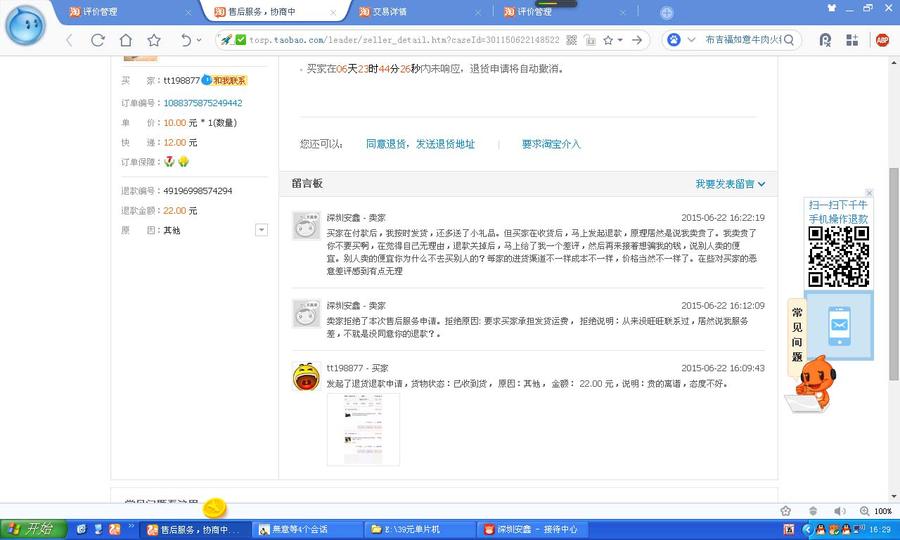
Task: Show hidden system tray icons arrow
Action: pyautogui.click(x=807, y=529)
